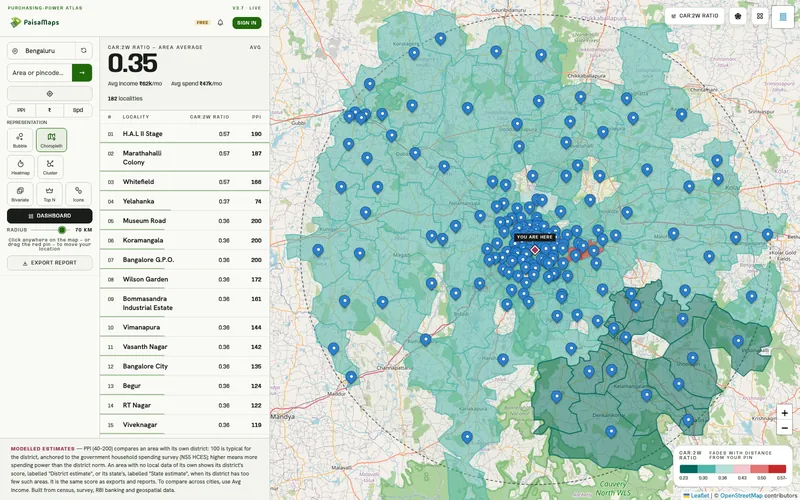This screenshot has height=500, width=800.
Task: Open the Bengaluru city selector
Action: pyautogui.click(x=42, y=51)
